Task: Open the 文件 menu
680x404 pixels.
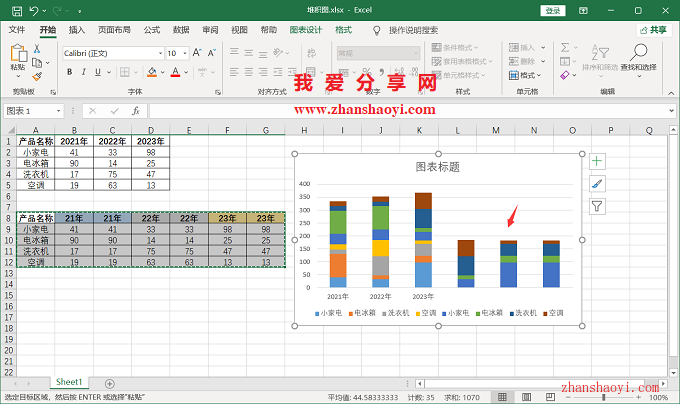Action: 17,30
